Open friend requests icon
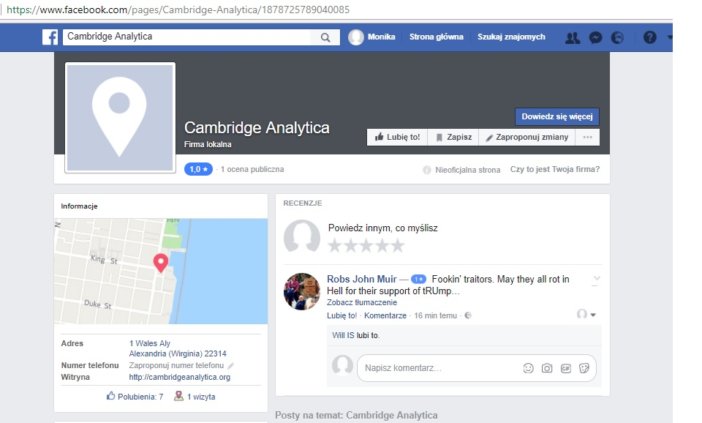702x423 pixels. click(x=572, y=38)
